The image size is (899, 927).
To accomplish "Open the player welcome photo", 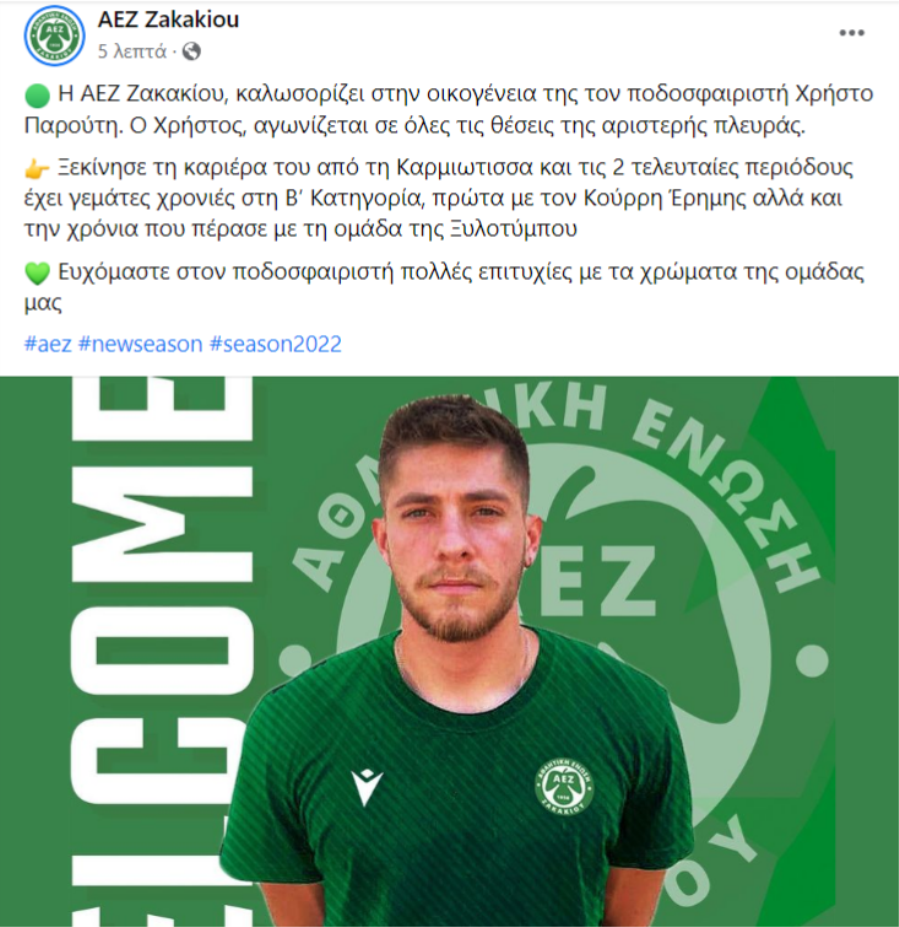I will tap(449, 652).
